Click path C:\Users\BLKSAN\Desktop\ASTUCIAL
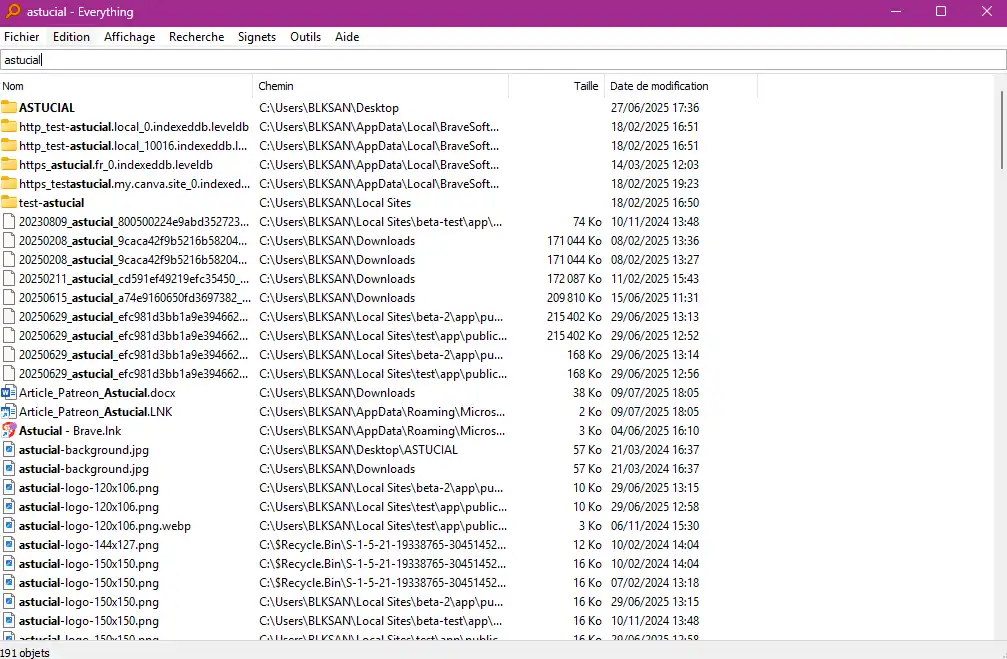1007x659 pixels. click(358, 450)
